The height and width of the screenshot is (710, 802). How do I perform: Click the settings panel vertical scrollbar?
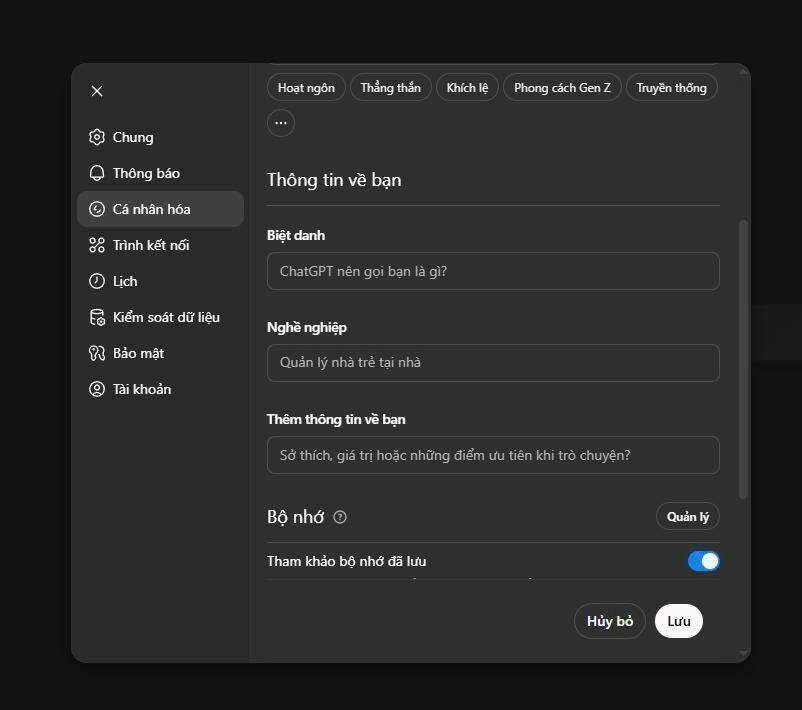(x=743, y=360)
